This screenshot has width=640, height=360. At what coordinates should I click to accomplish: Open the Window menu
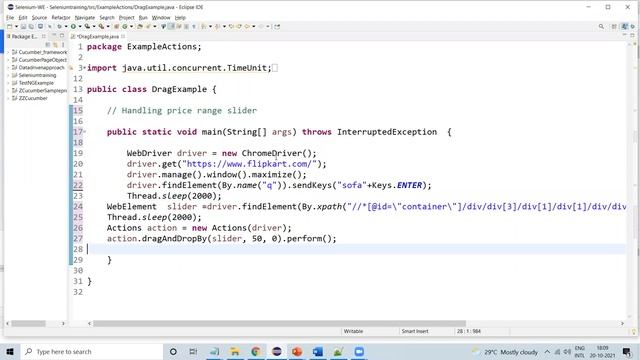tap(161, 18)
